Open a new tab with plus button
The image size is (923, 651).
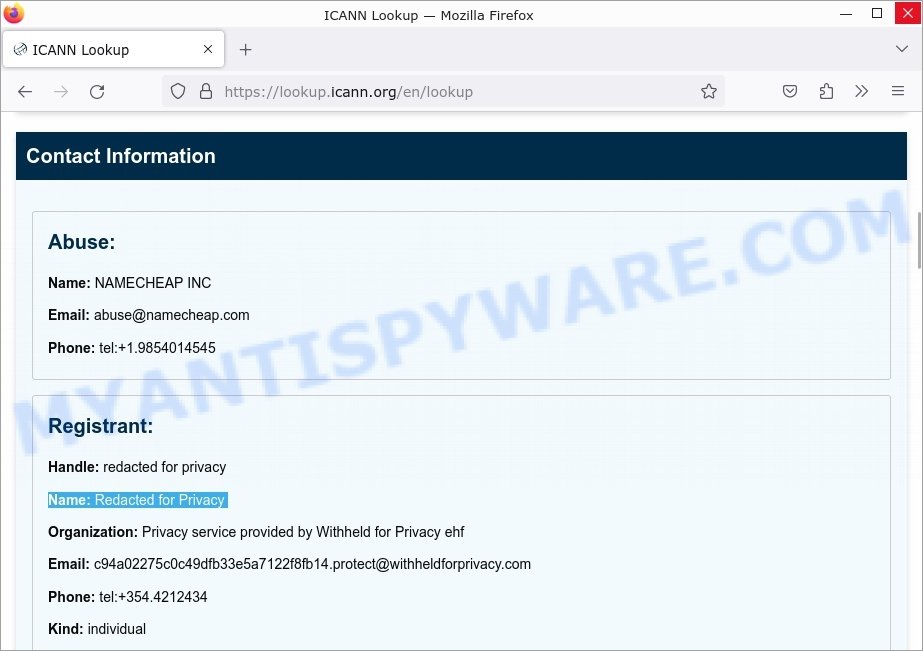tap(245, 50)
